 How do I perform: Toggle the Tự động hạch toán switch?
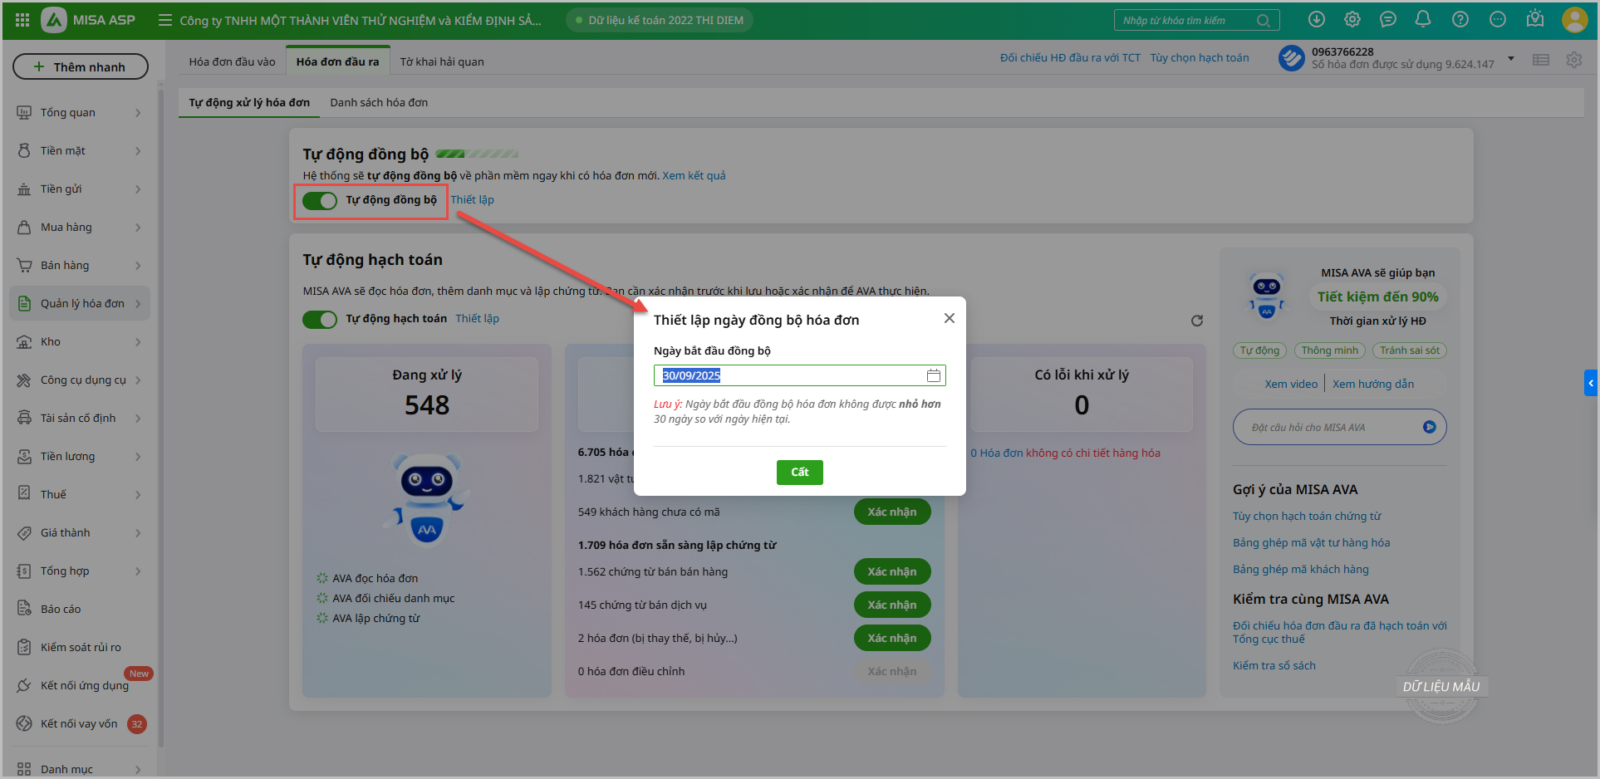point(320,319)
